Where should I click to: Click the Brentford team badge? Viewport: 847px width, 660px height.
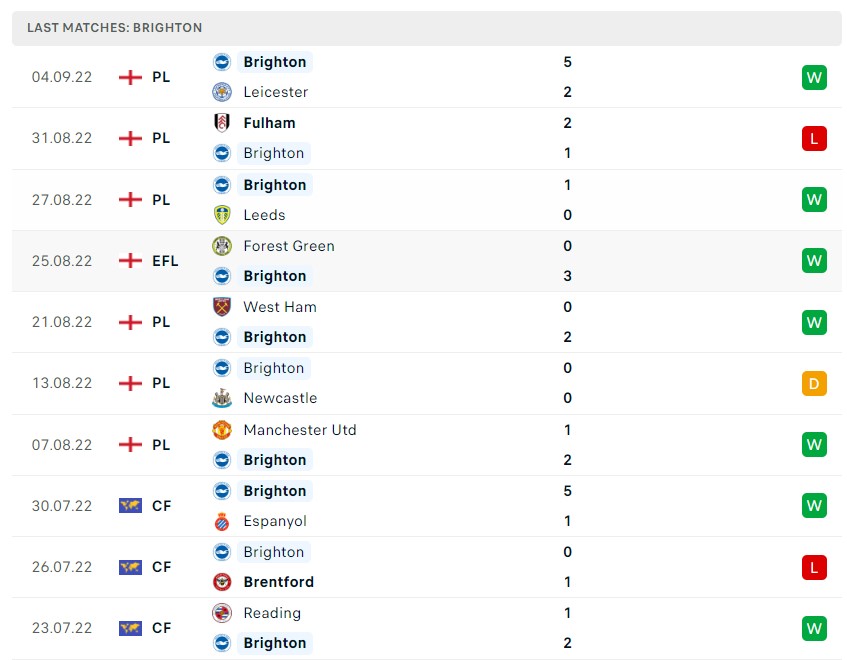[x=224, y=582]
